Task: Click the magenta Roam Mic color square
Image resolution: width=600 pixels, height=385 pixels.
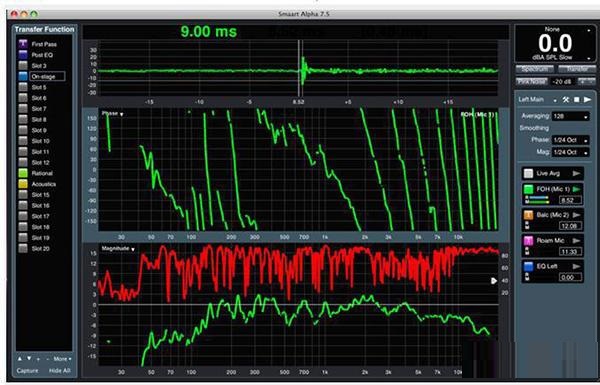Action: (528, 241)
